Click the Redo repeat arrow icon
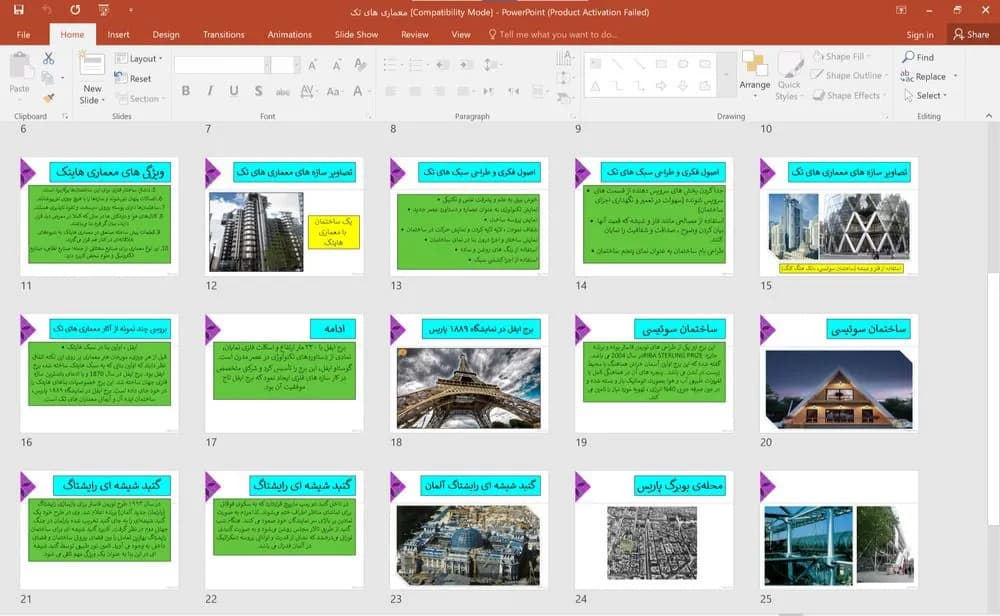Viewport: 1000px width, 616px height. [75, 10]
